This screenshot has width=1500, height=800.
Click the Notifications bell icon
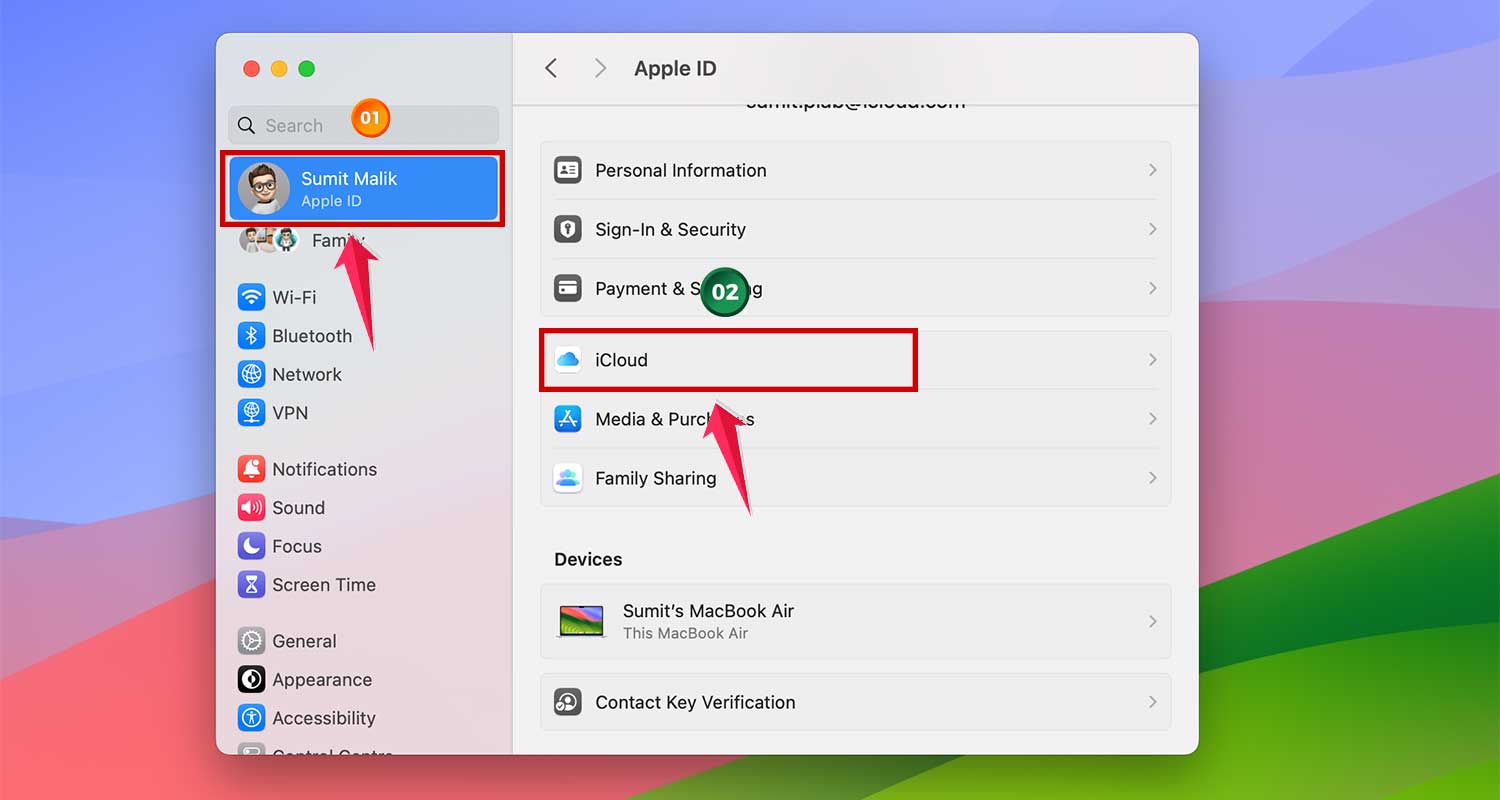pos(251,468)
